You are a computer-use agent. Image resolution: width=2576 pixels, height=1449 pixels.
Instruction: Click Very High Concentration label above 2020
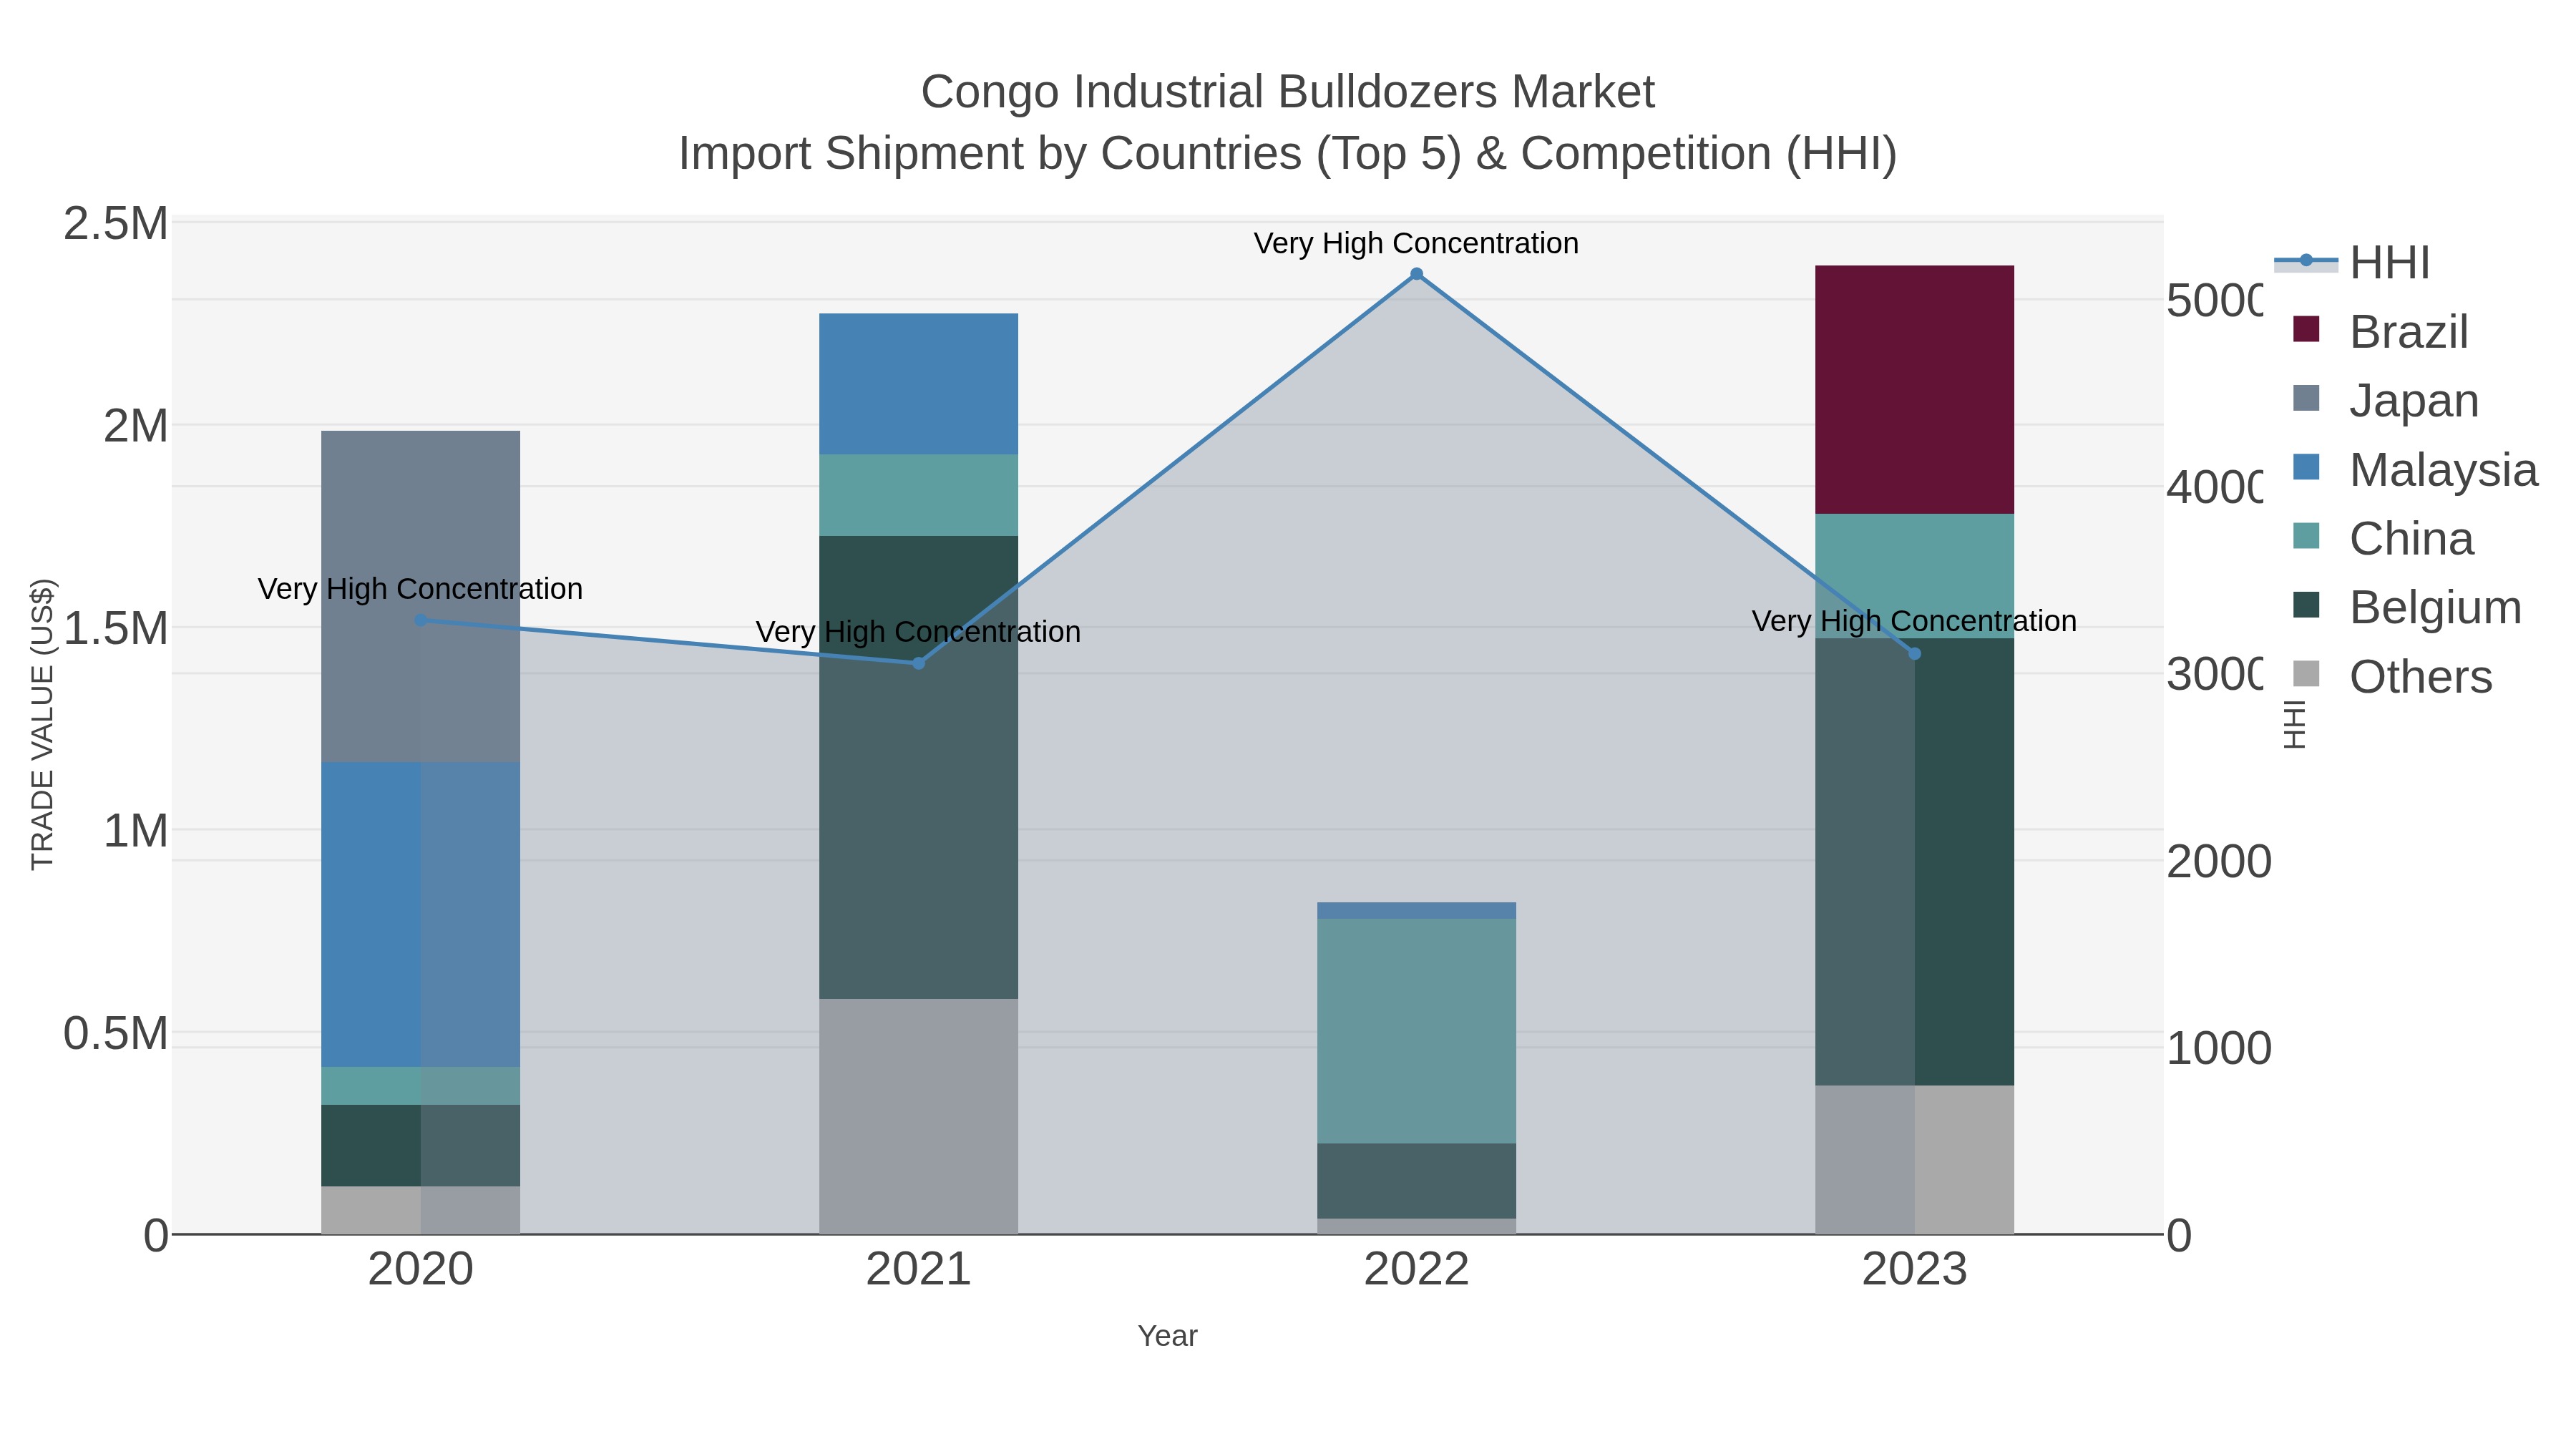[421, 589]
